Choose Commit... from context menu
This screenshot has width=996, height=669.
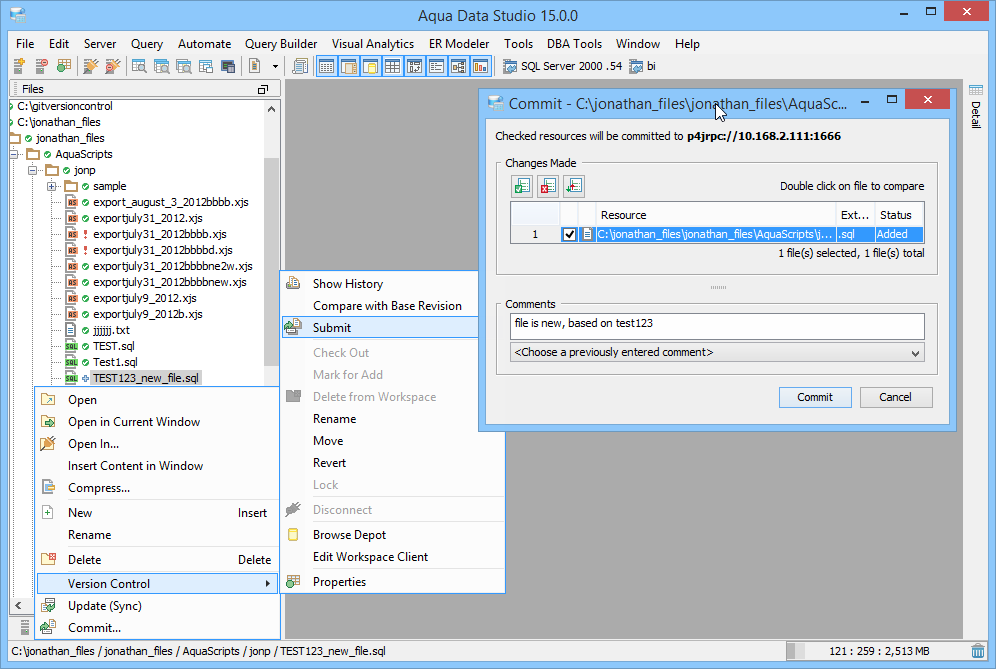click(x=158, y=628)
